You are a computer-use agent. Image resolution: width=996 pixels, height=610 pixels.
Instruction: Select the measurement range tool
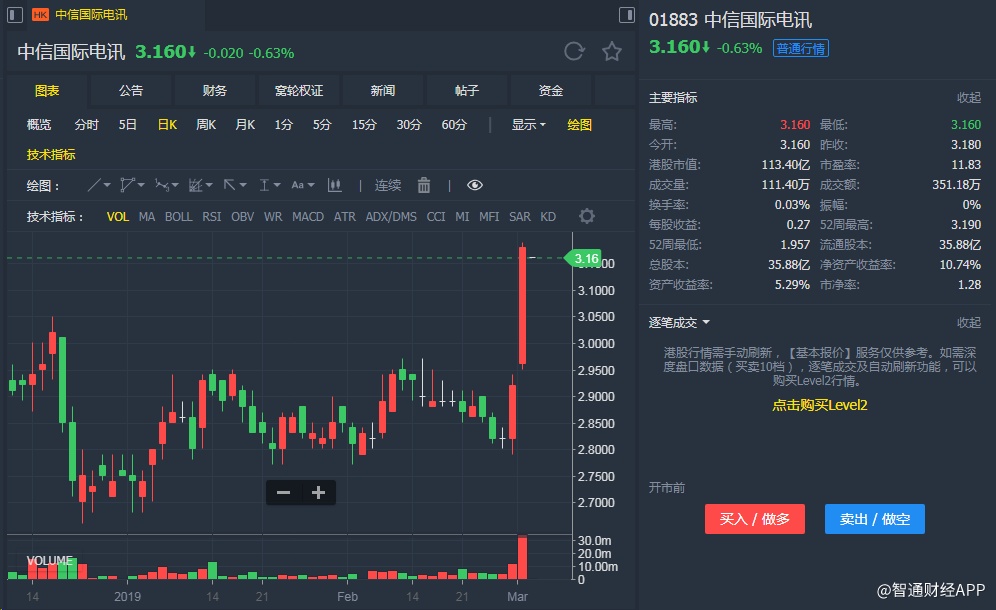click(x=264, y=185)
